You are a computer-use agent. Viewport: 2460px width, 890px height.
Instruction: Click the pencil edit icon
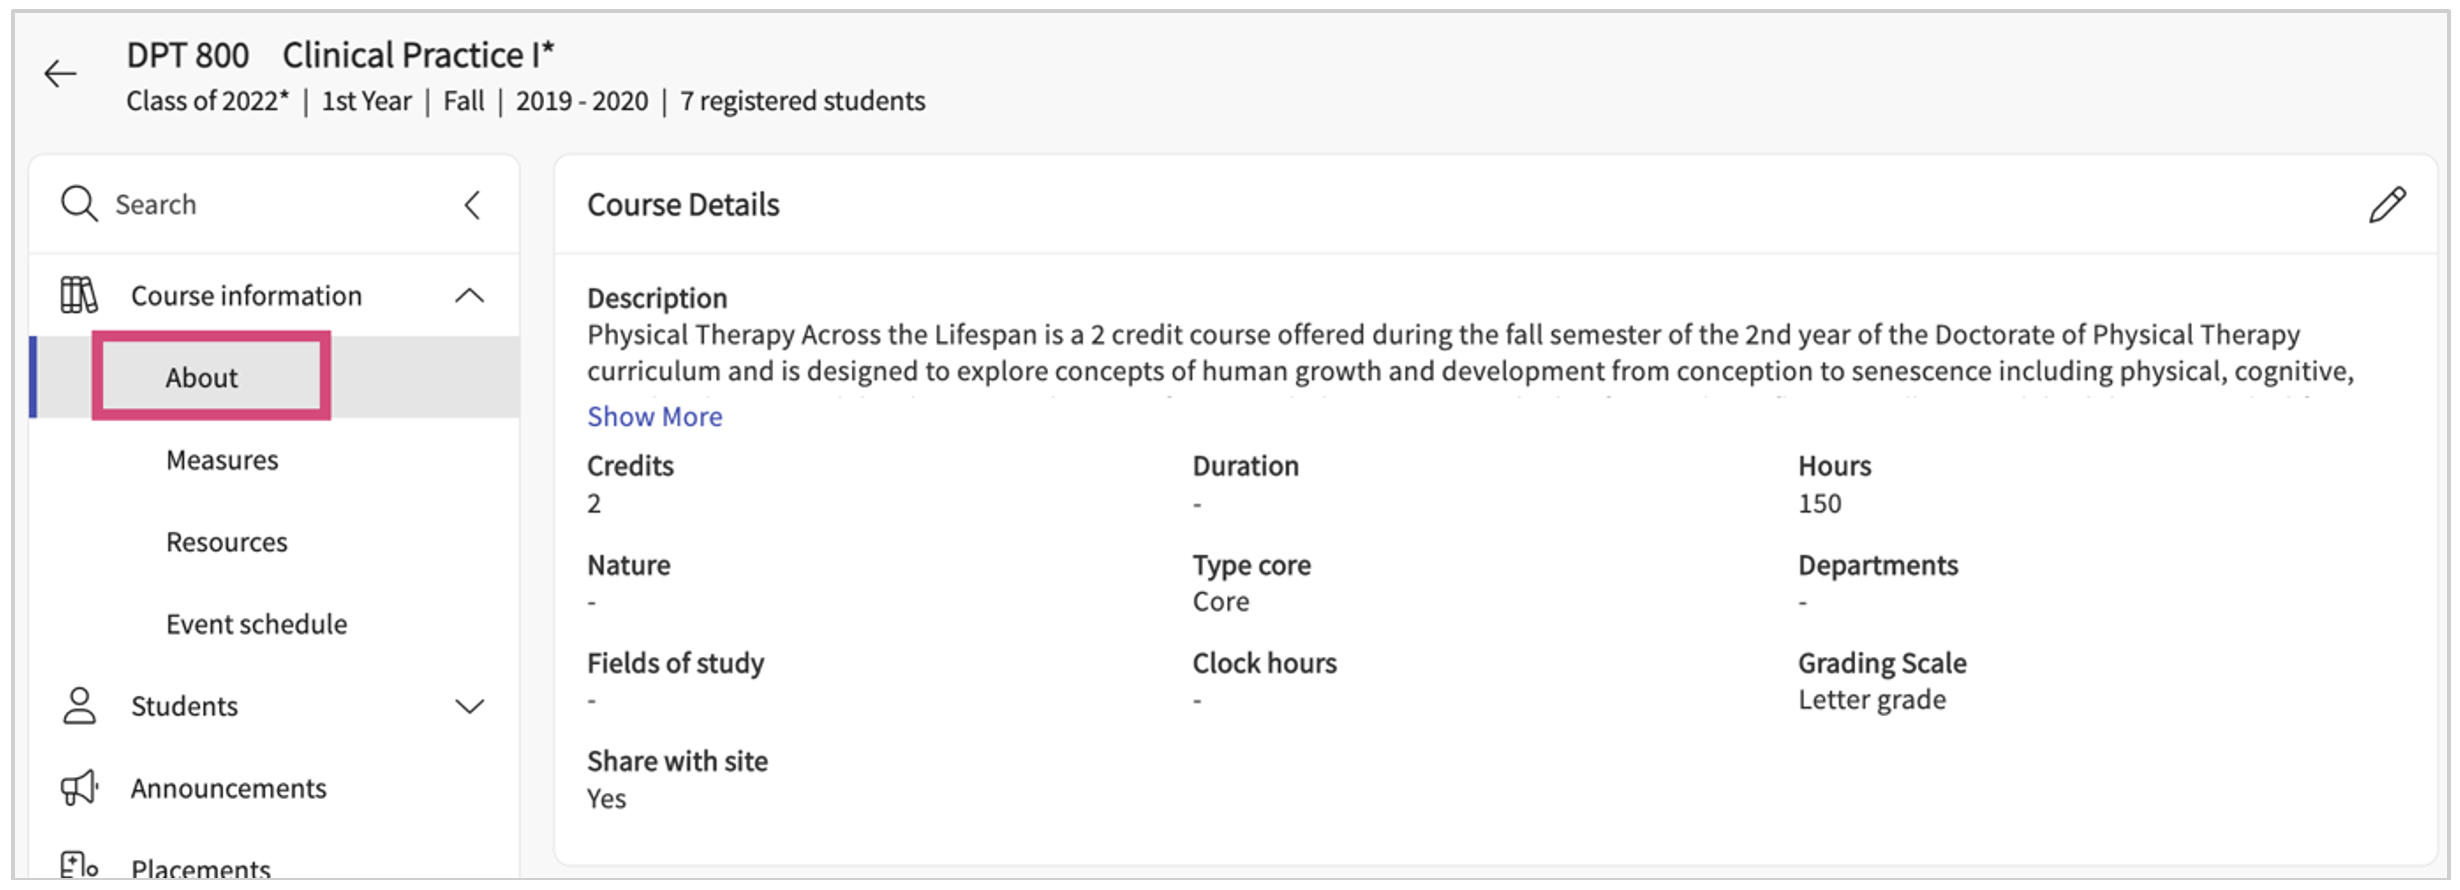point(2387,205)
